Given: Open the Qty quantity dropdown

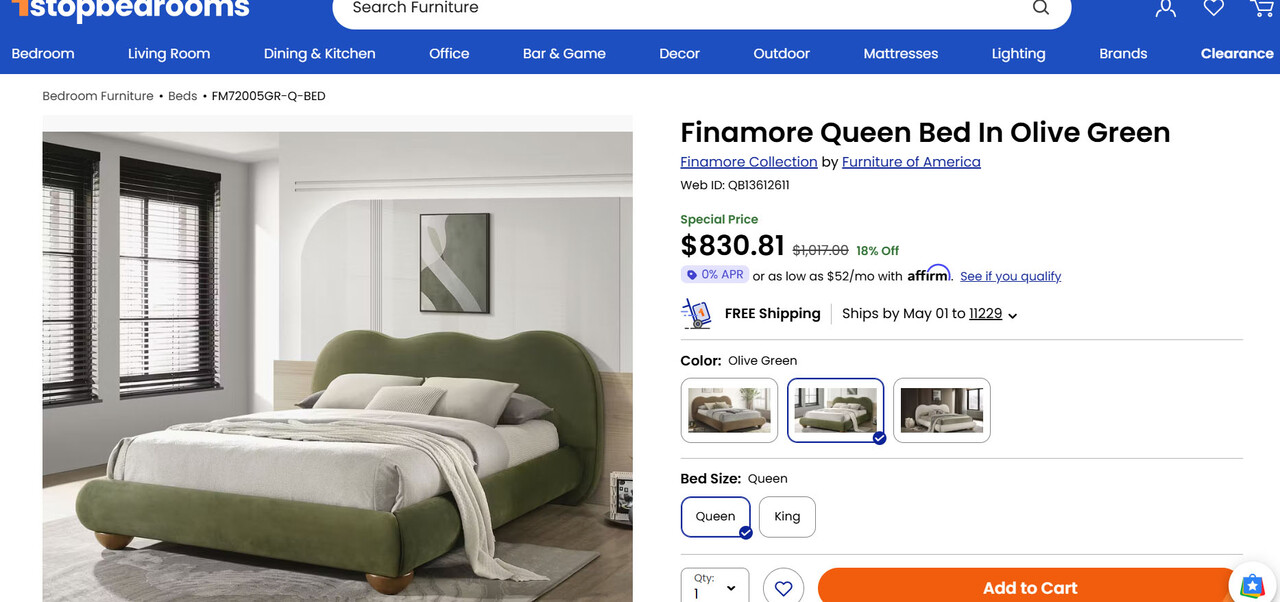Looking at the screenshot, I should 715,586.
